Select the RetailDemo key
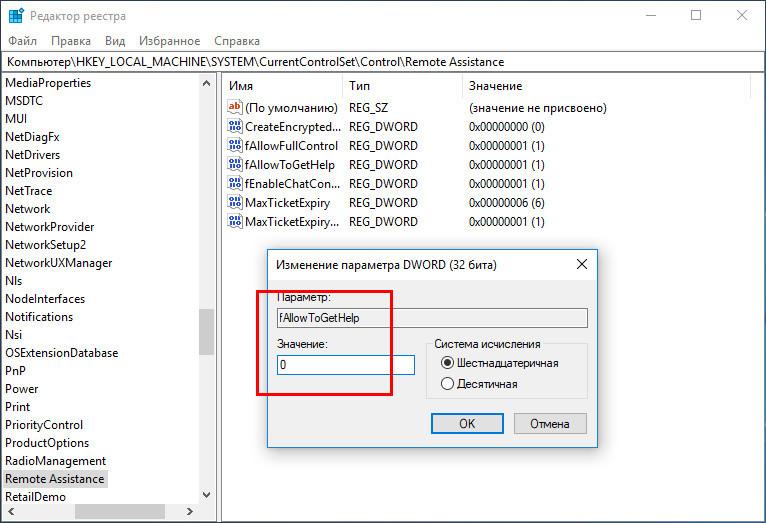Viewport: 766px width, 523px height. [x=35, y=498]
